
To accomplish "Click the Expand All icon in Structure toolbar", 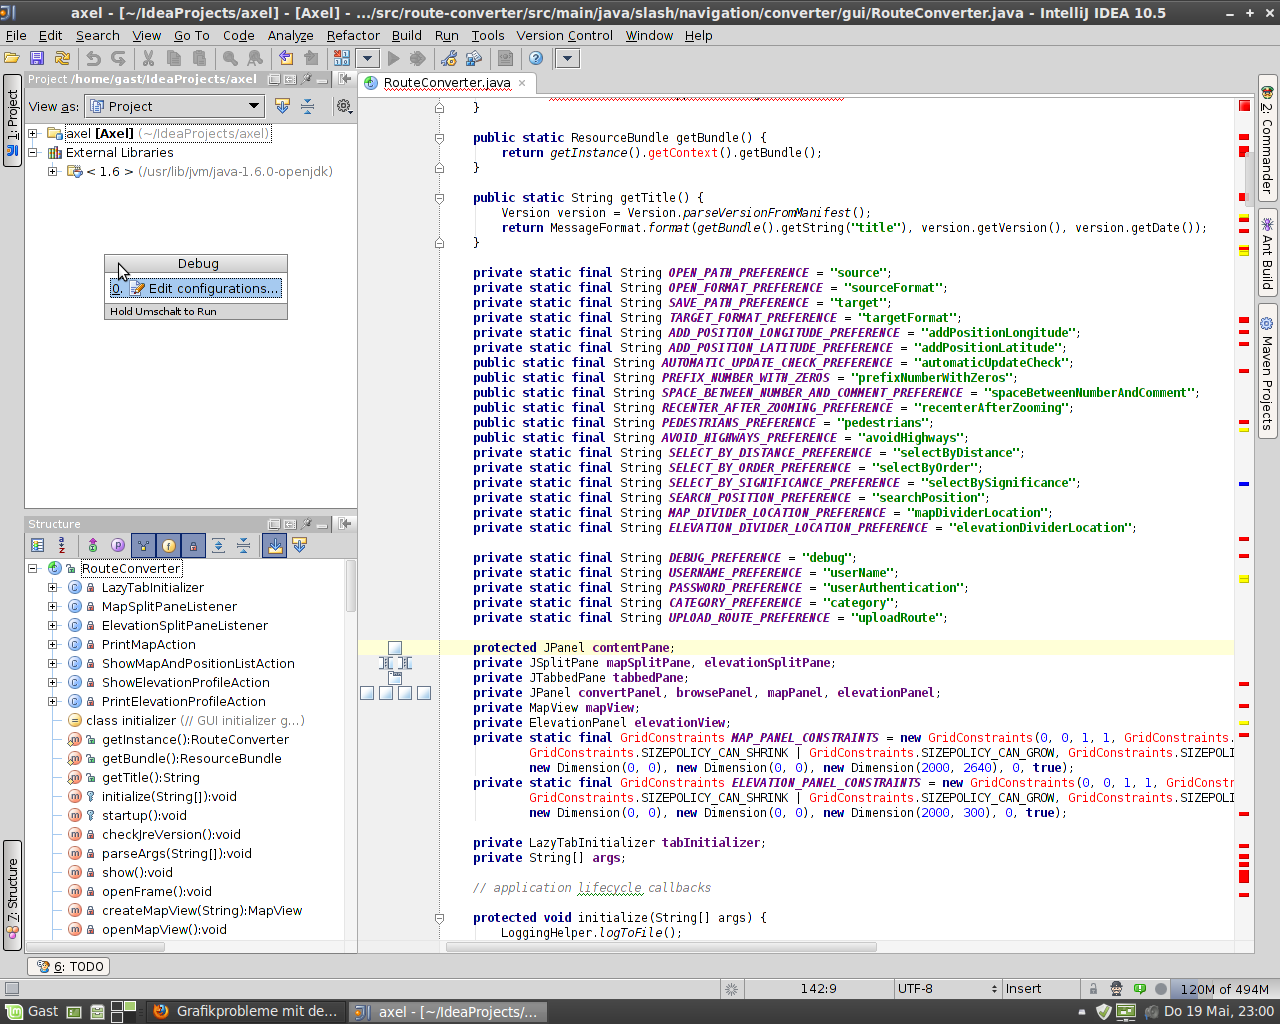I will click(218, 545).
